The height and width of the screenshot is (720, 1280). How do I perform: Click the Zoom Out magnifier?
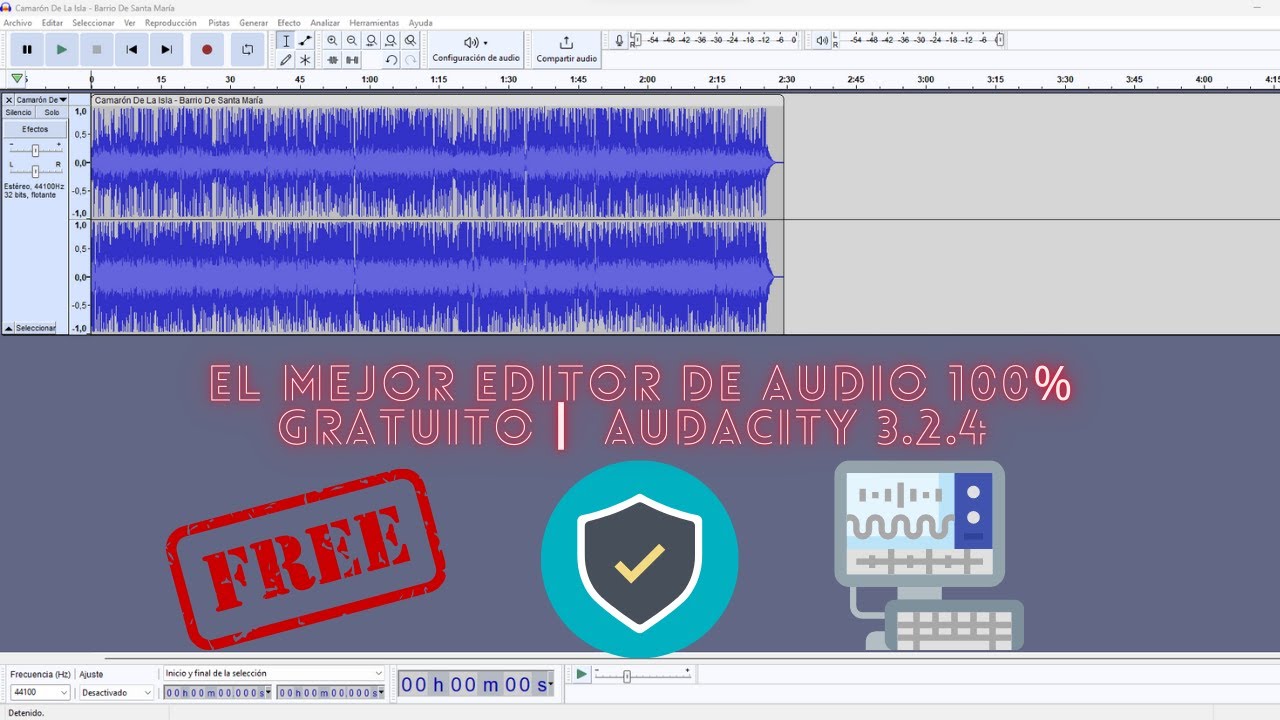tap(351, 41)
